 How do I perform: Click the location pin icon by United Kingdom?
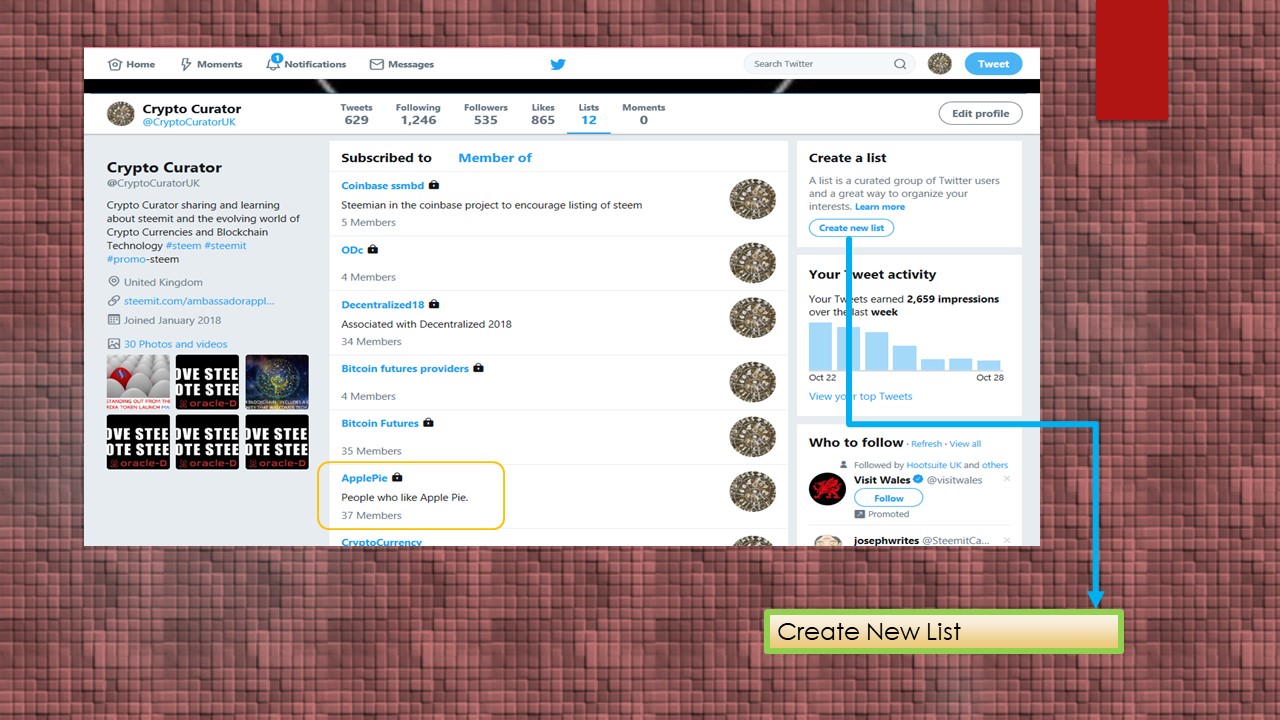point(114,282)
